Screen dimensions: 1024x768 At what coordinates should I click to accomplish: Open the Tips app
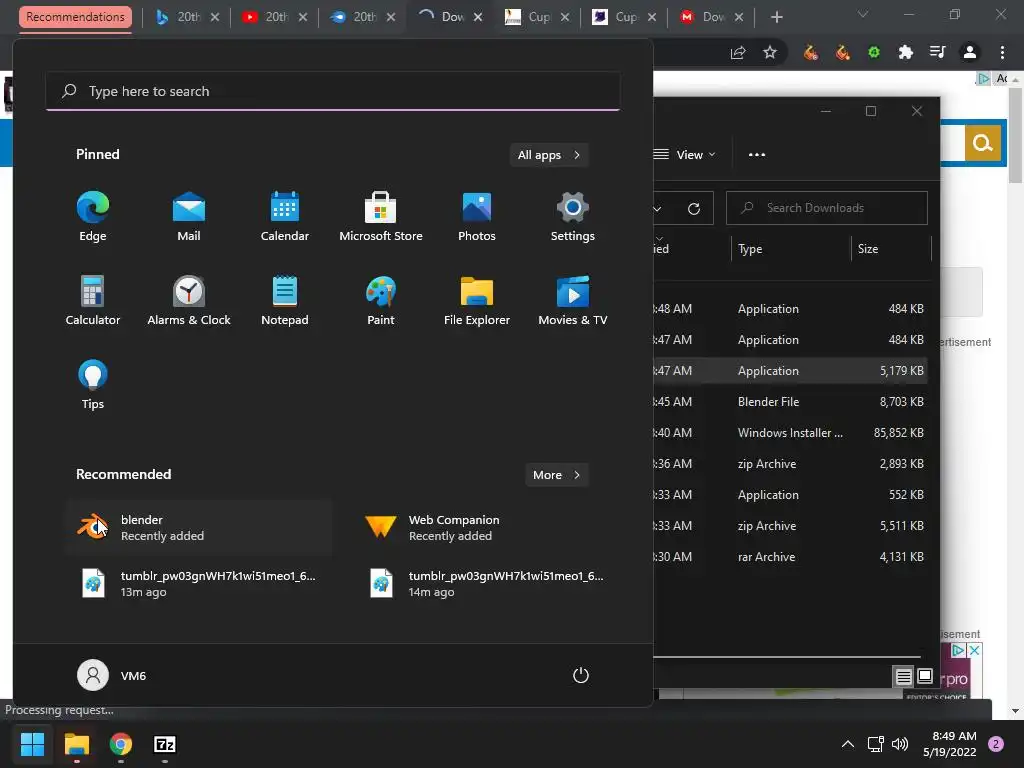tap(93, 385)
